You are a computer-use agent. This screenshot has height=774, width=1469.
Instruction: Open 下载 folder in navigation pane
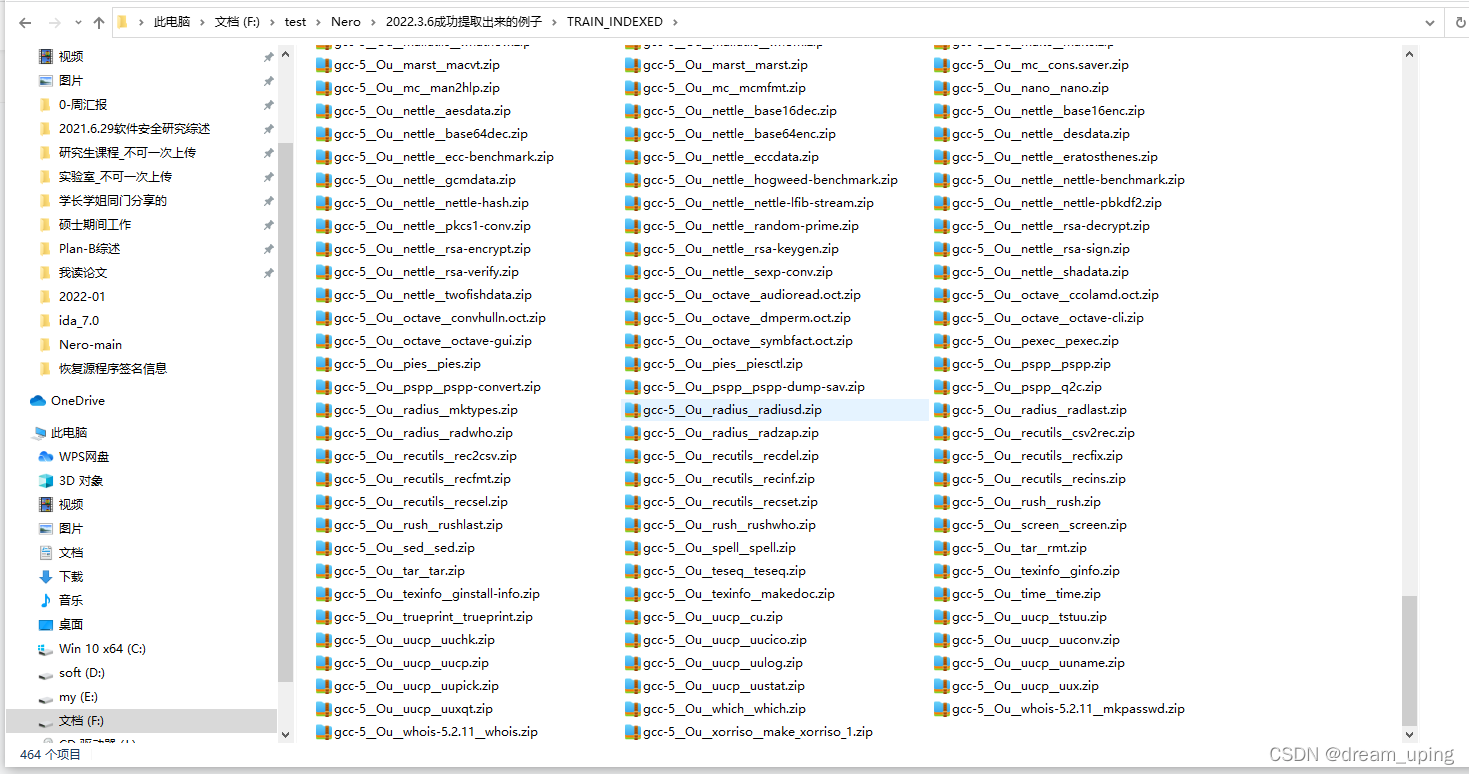pyautogui.click(x=71, y=577)
